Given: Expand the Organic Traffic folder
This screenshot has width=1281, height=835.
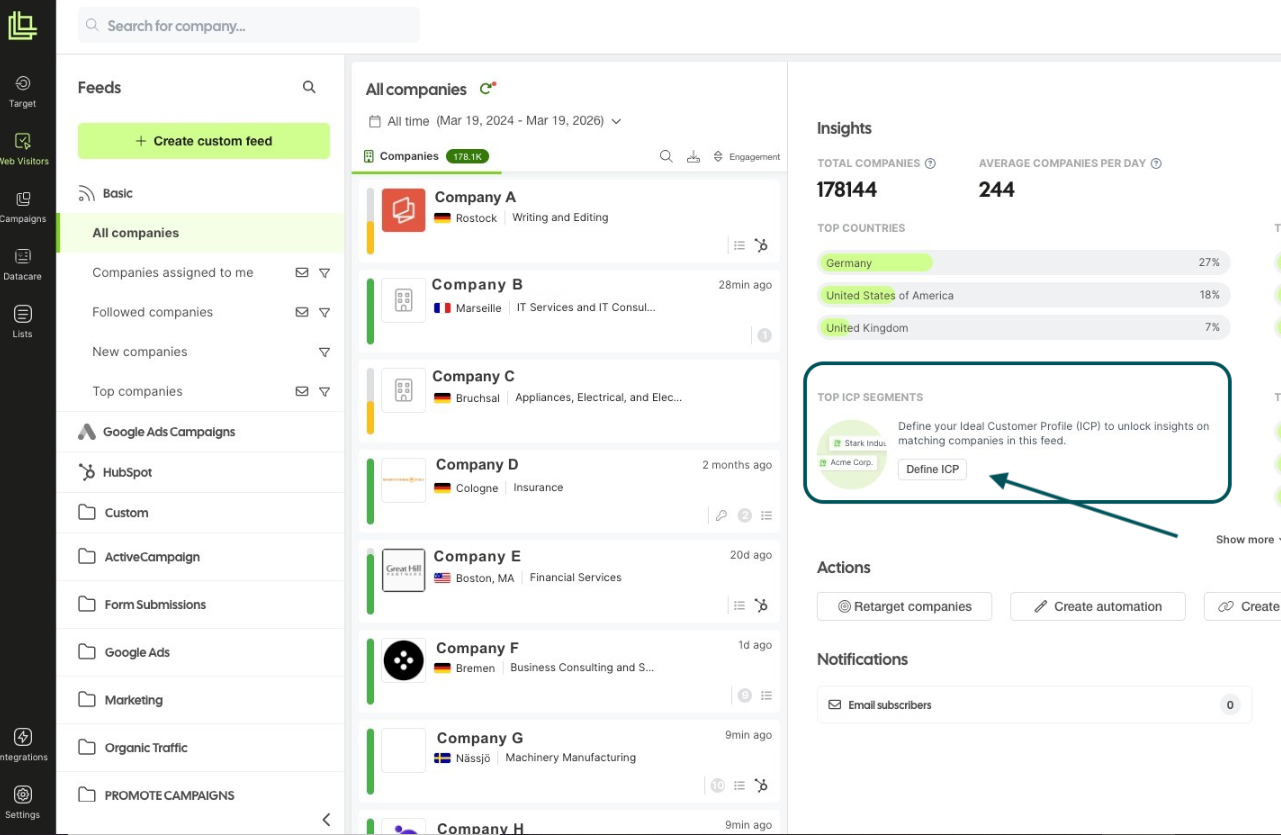Looking at the screenshot, I should click(x=200, y=748).
